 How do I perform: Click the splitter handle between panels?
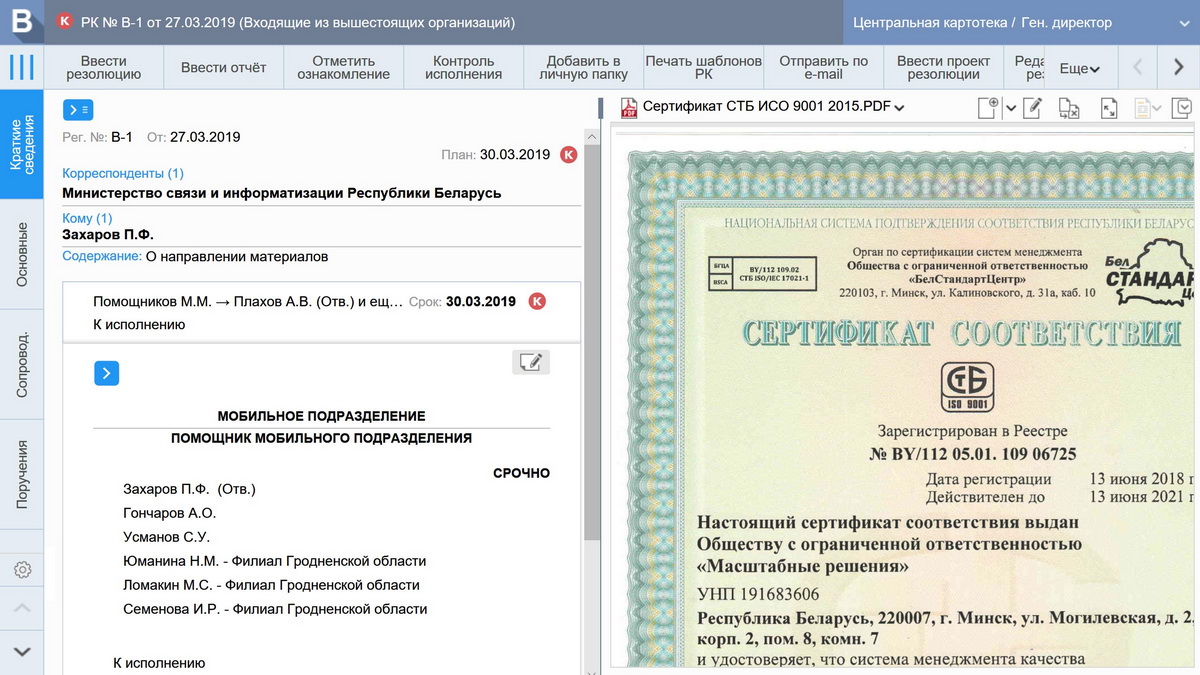pos(602,107)
